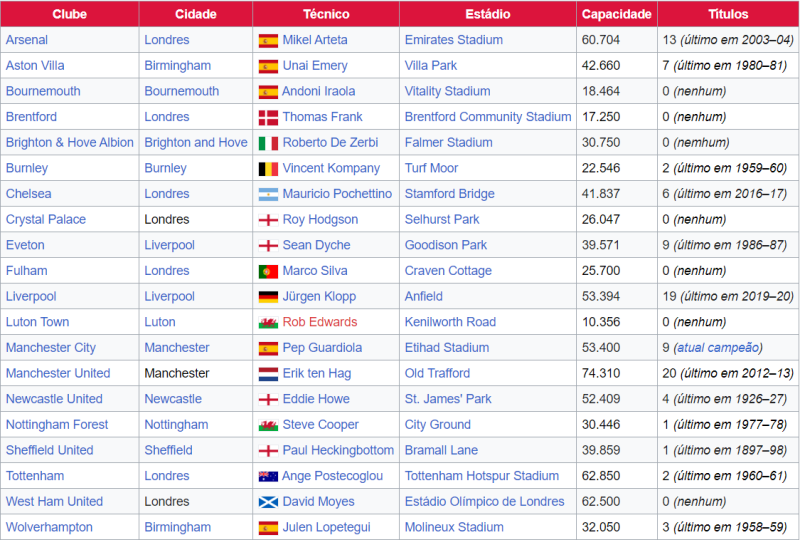Screen dimensions: 800x540
Task: Click the Australian flag beside Ange Postecoglou
Action: point(268,477)
